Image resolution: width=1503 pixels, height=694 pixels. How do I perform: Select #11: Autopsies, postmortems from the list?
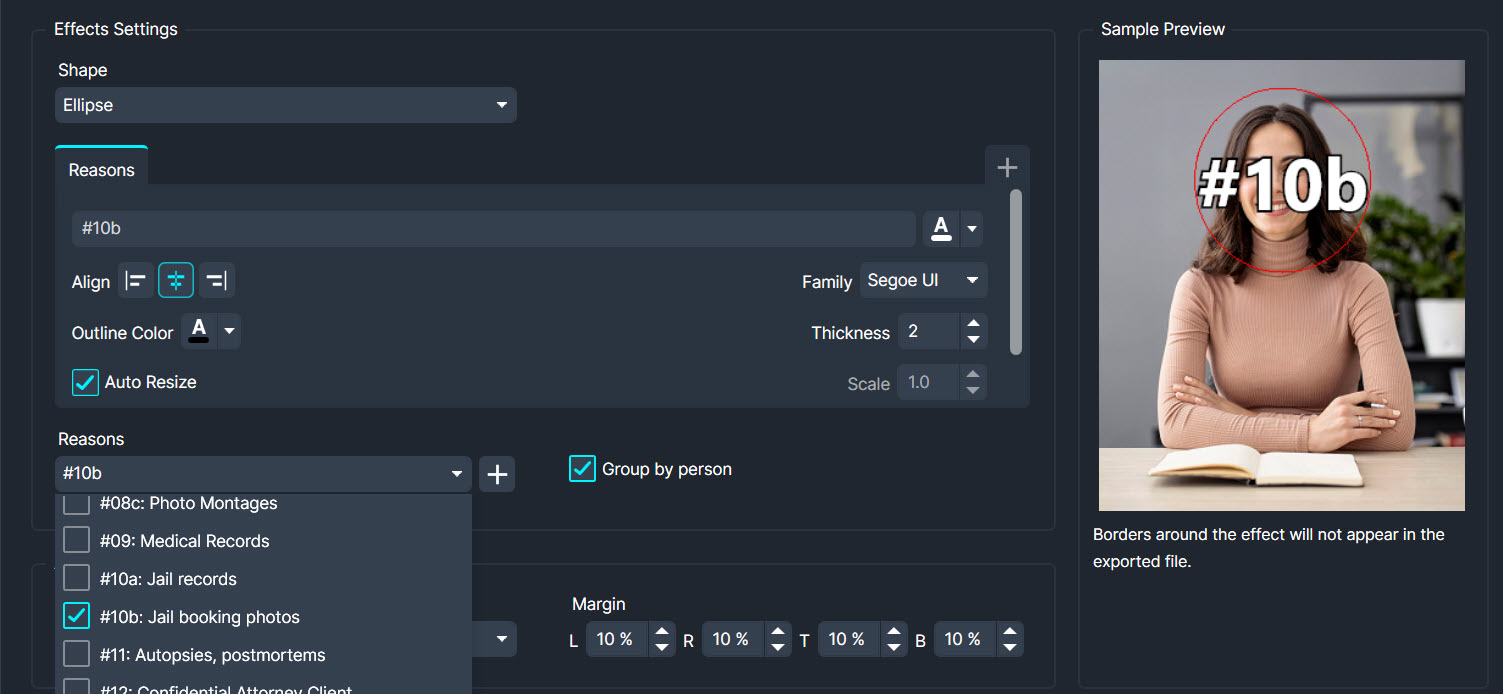[x=76, y=654]
